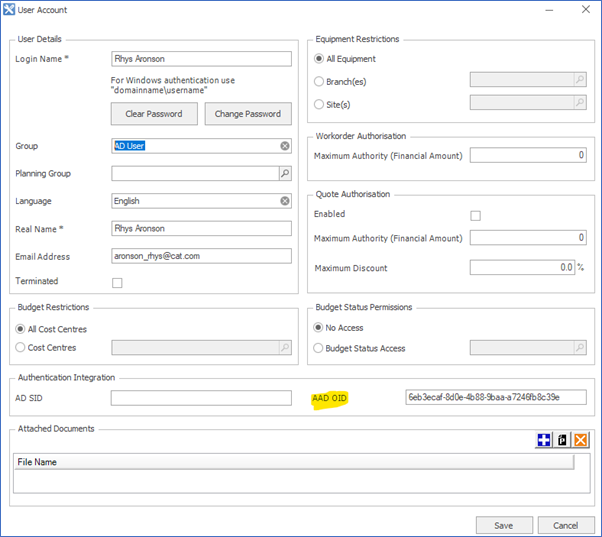The width and height of the screenshot is (602, 537).
Task: Open Planning Group lookup magnifier
Action: [285, 173]
